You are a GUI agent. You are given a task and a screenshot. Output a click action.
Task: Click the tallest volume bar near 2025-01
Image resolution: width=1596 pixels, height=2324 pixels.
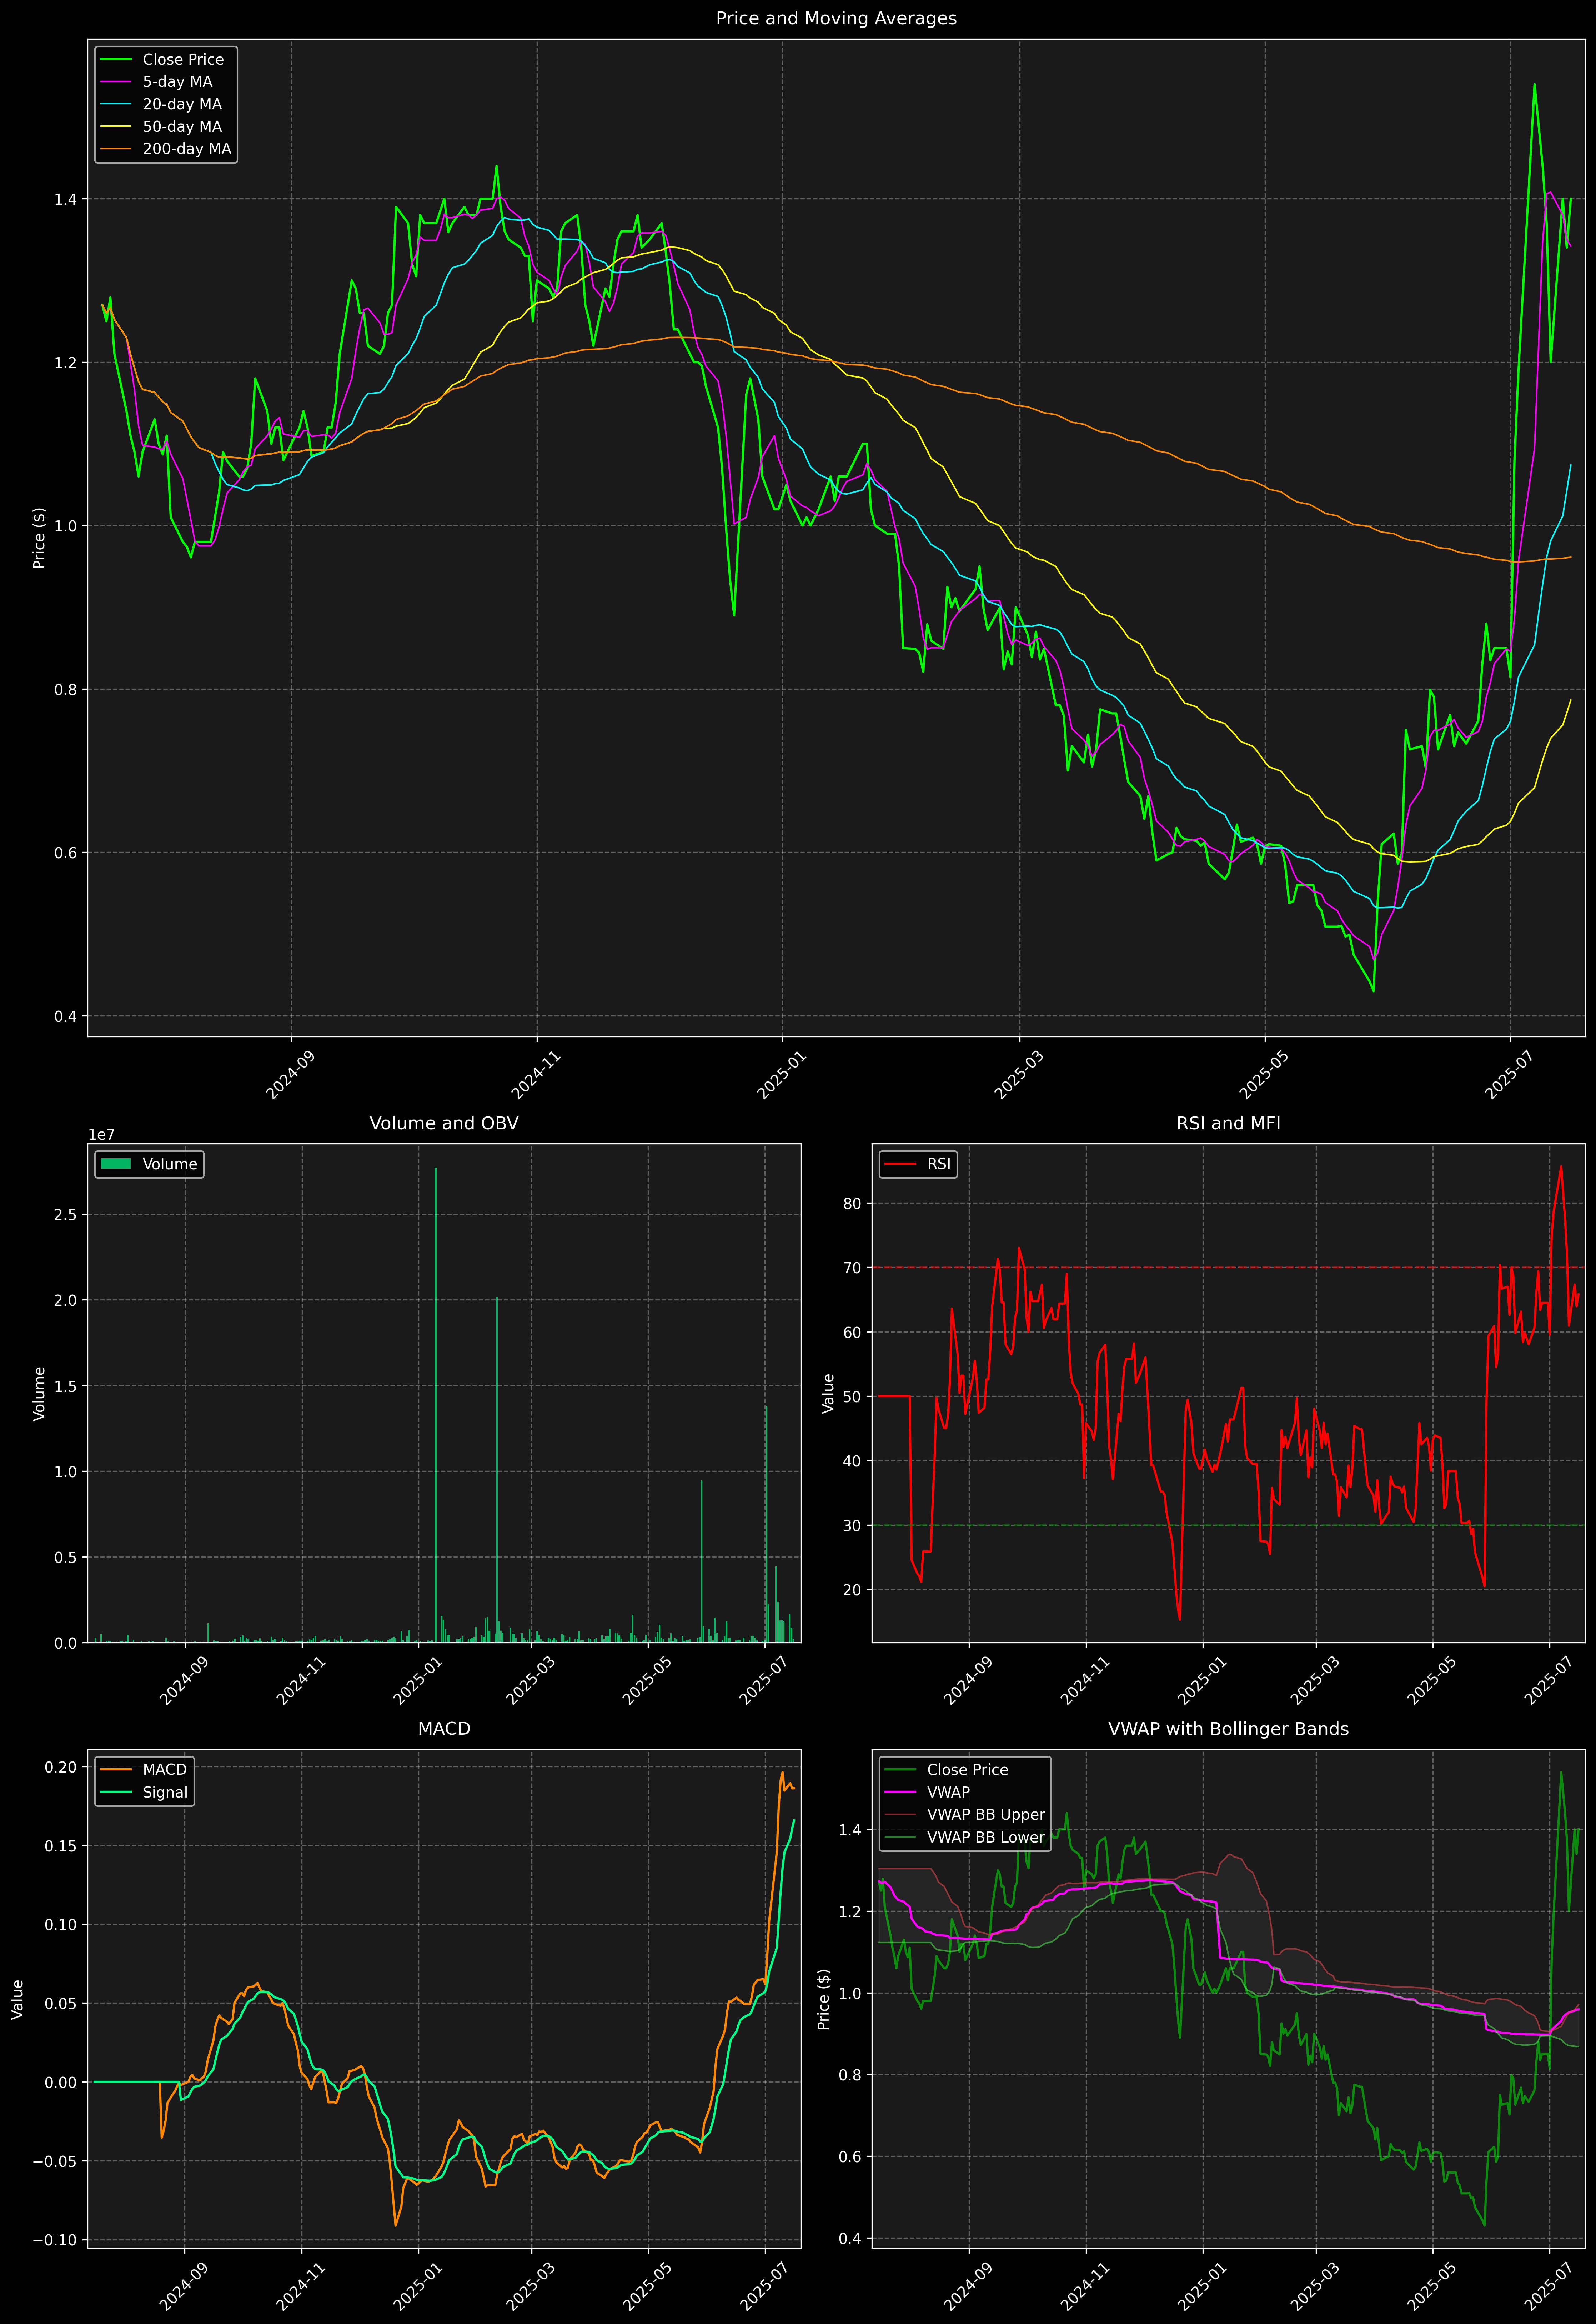[x=436, y=1405]
